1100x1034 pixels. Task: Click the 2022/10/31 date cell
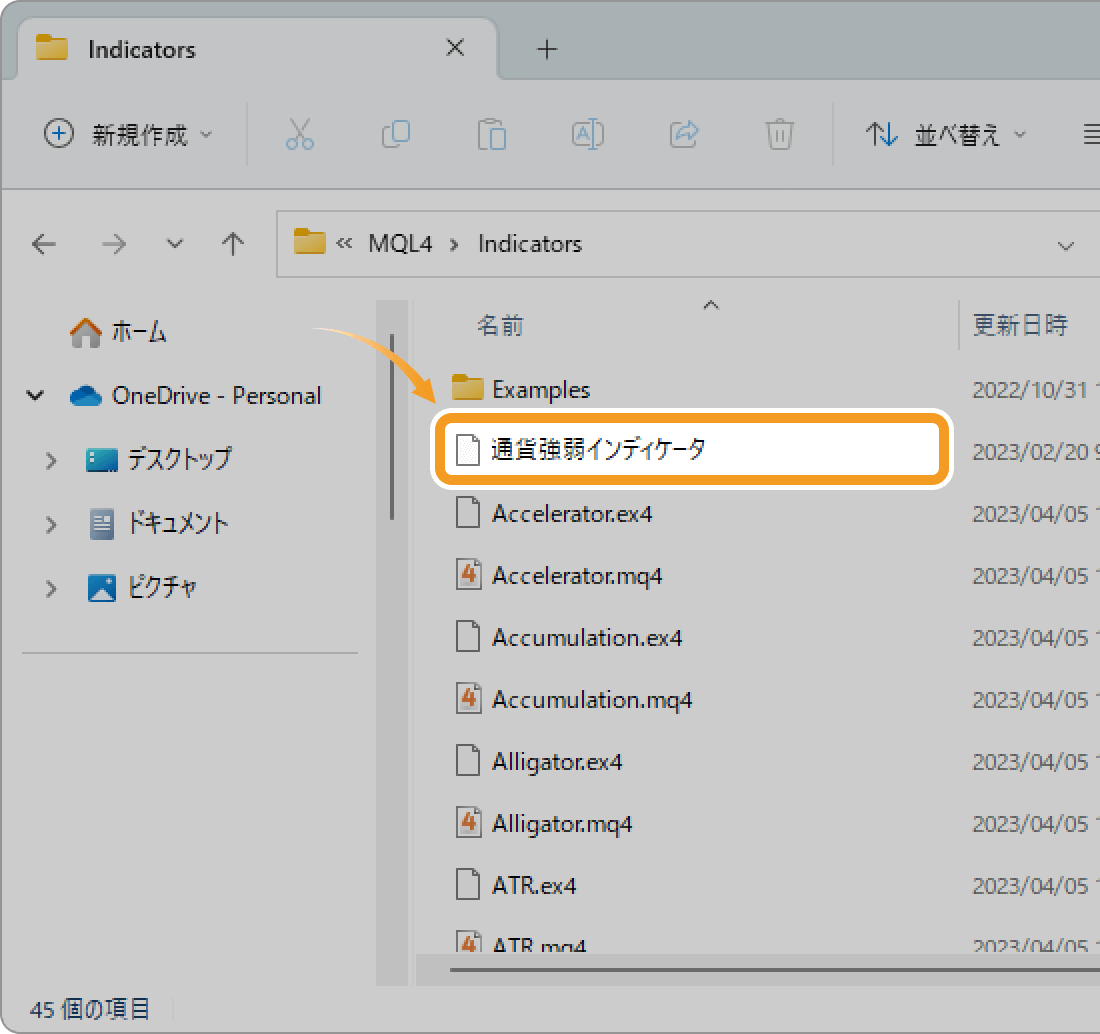coord(1035,389)
